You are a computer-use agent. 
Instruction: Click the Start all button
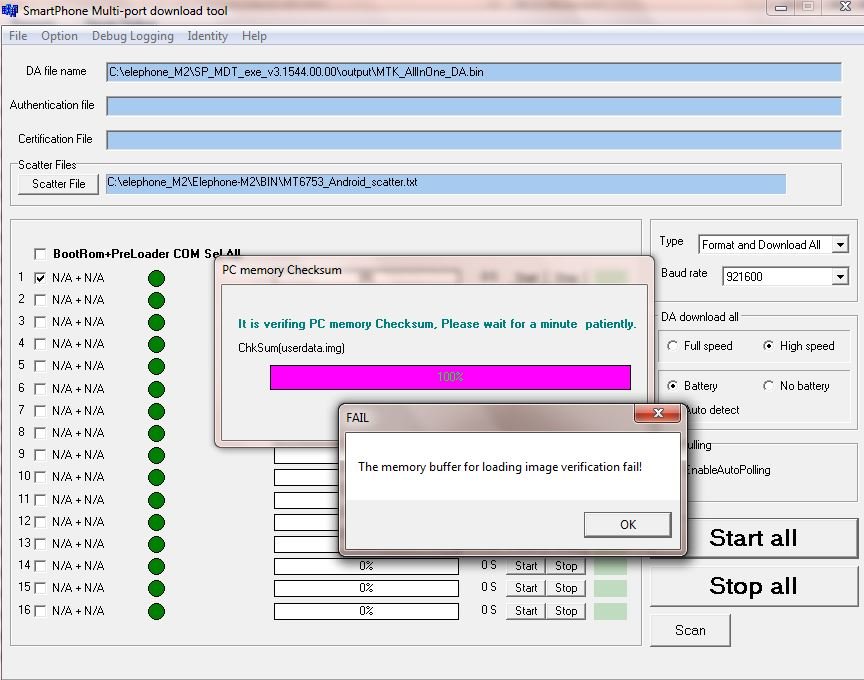pos(753,538)
